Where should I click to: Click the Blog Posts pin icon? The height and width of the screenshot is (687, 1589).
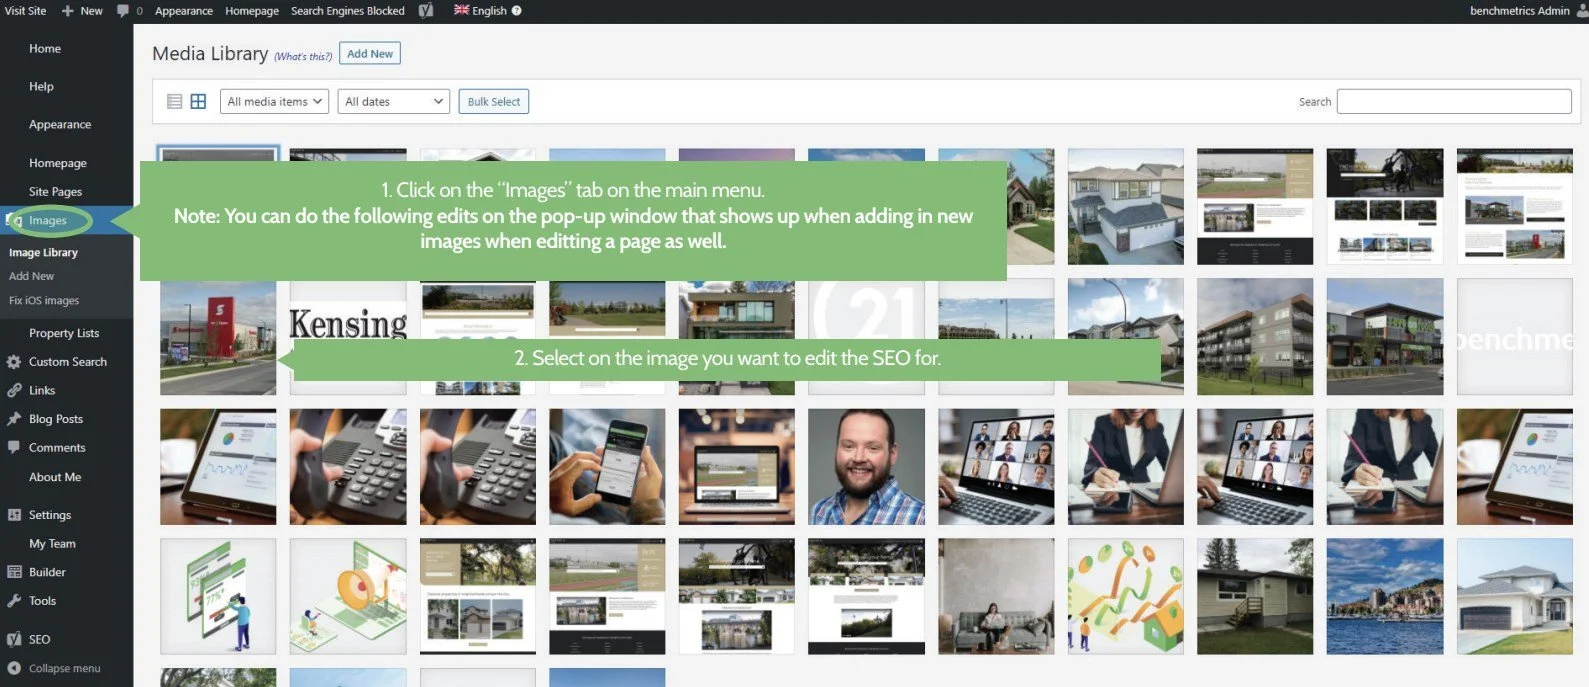13,419
